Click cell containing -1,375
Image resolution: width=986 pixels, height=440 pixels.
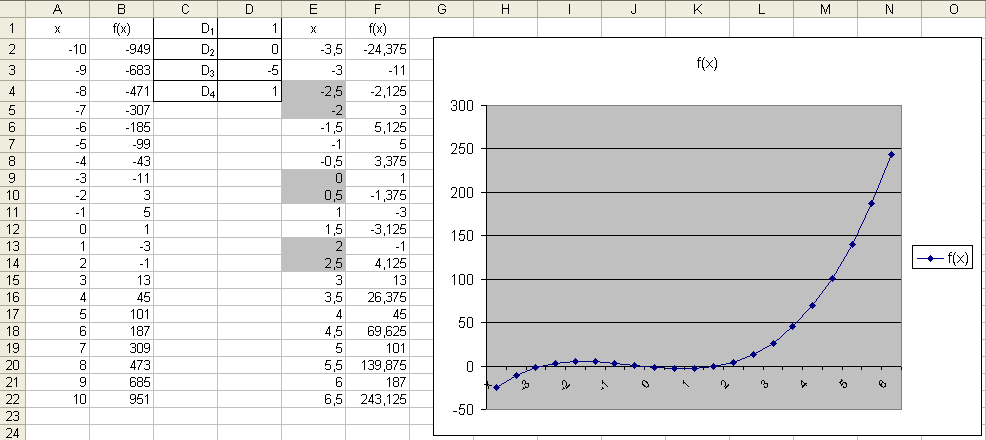pos(377,195)
